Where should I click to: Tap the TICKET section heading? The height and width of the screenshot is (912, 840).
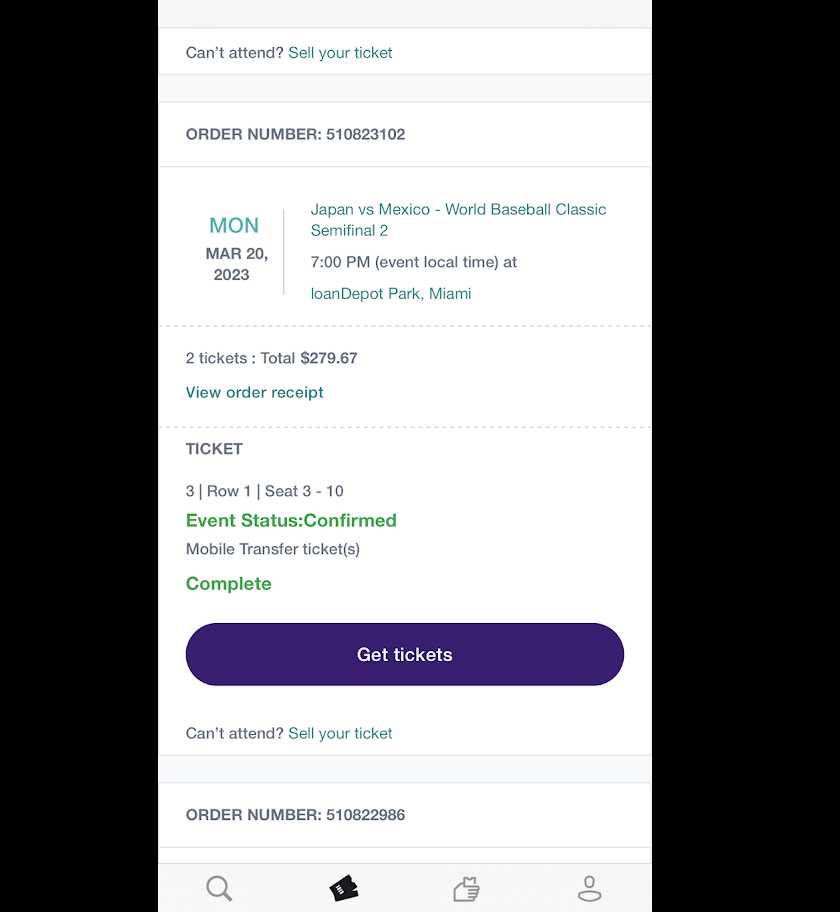214,449
